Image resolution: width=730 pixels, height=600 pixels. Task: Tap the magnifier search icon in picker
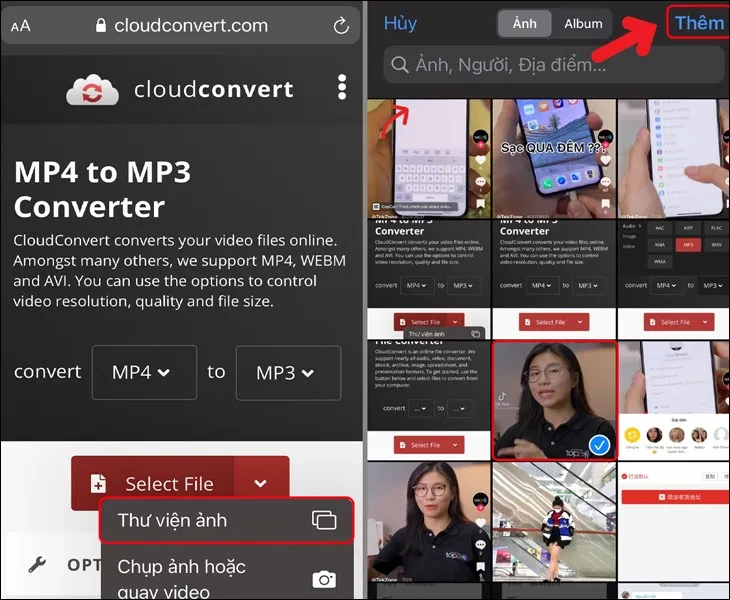(x=399, y=65)
